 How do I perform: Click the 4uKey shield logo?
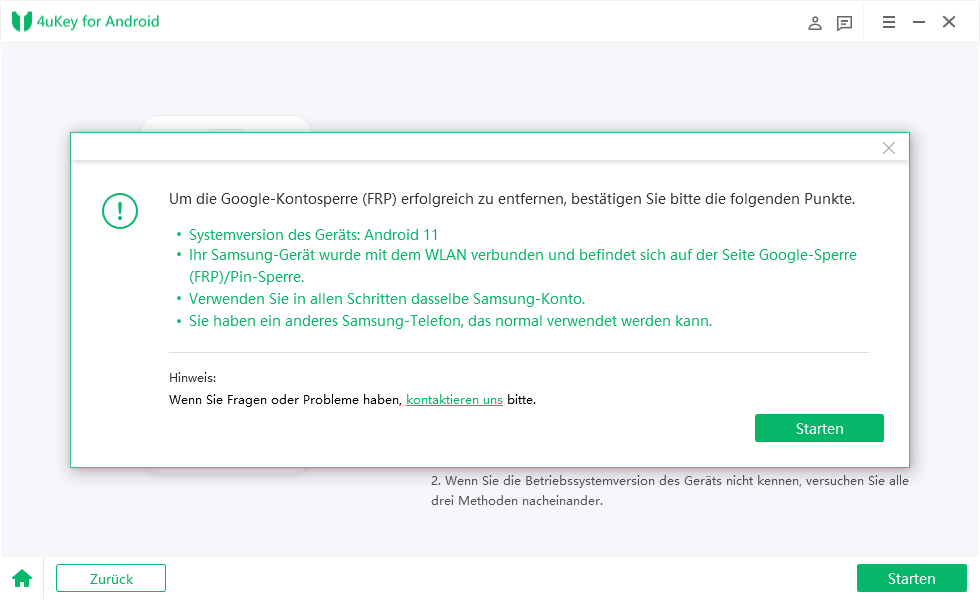21,22
